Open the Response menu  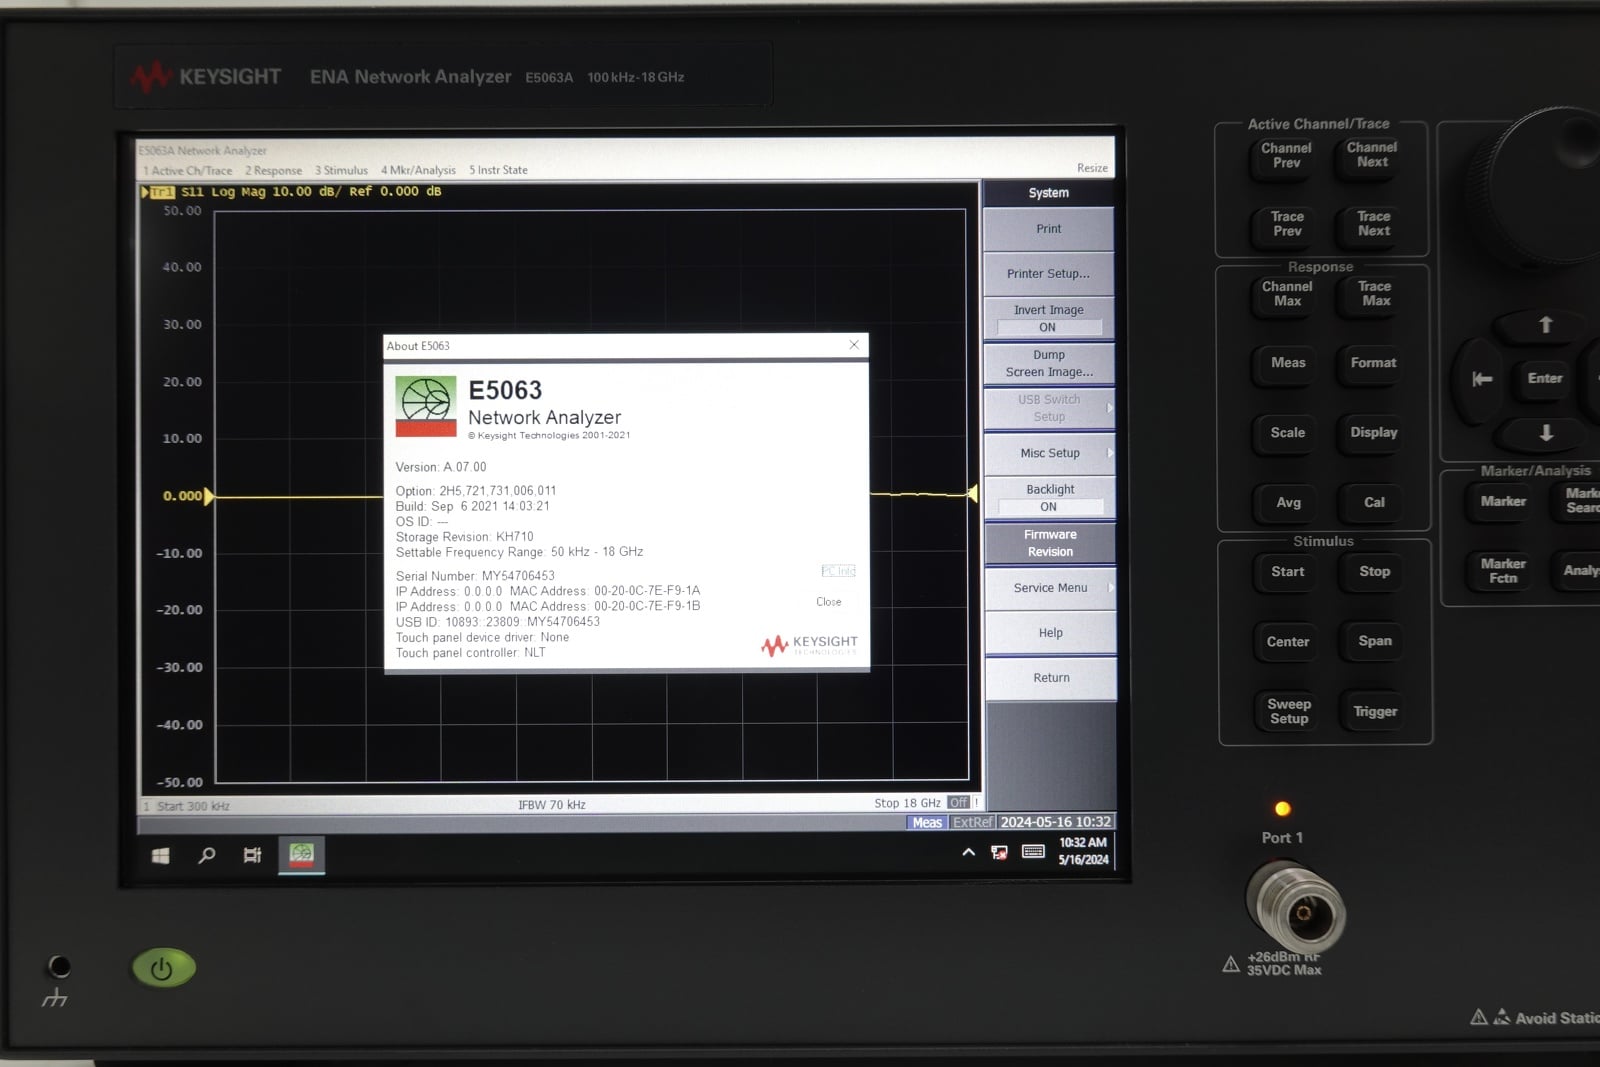(x=272, y=170)
